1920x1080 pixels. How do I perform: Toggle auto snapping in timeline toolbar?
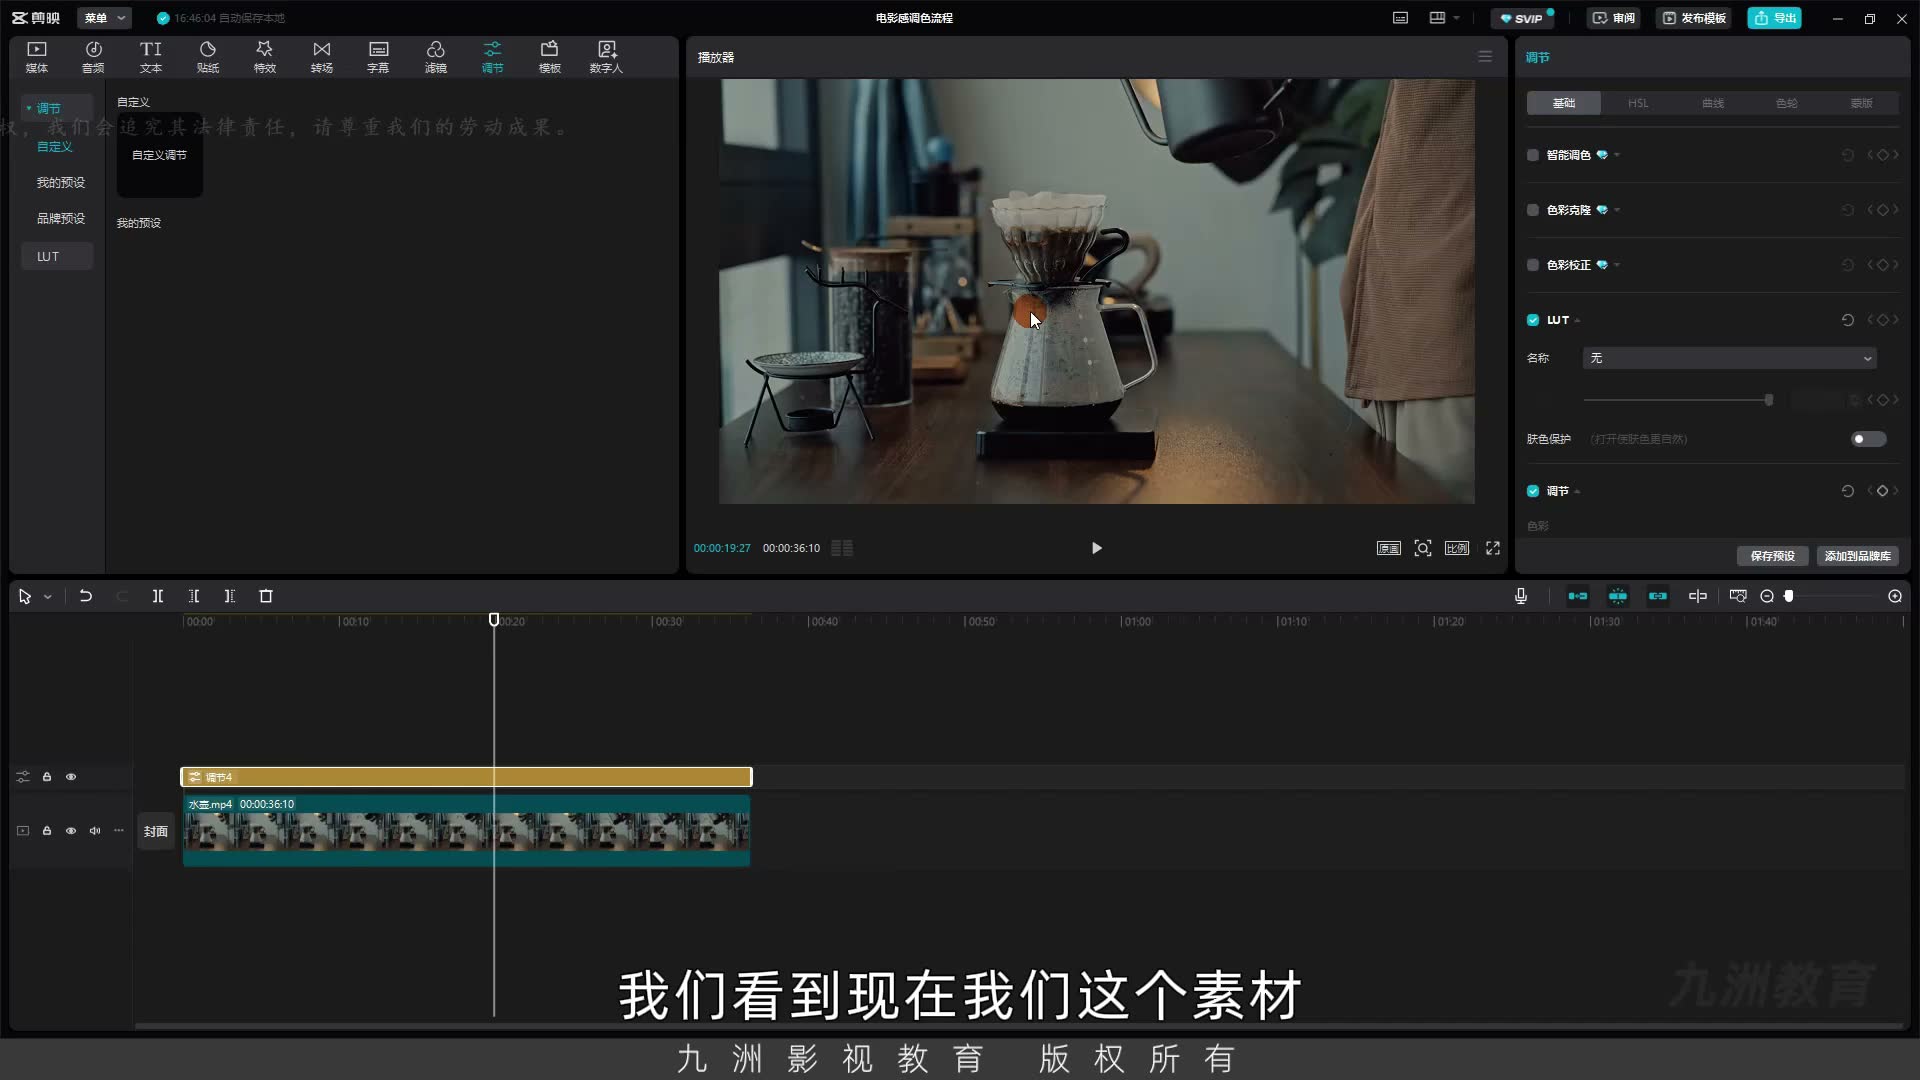coord(1618,596)
